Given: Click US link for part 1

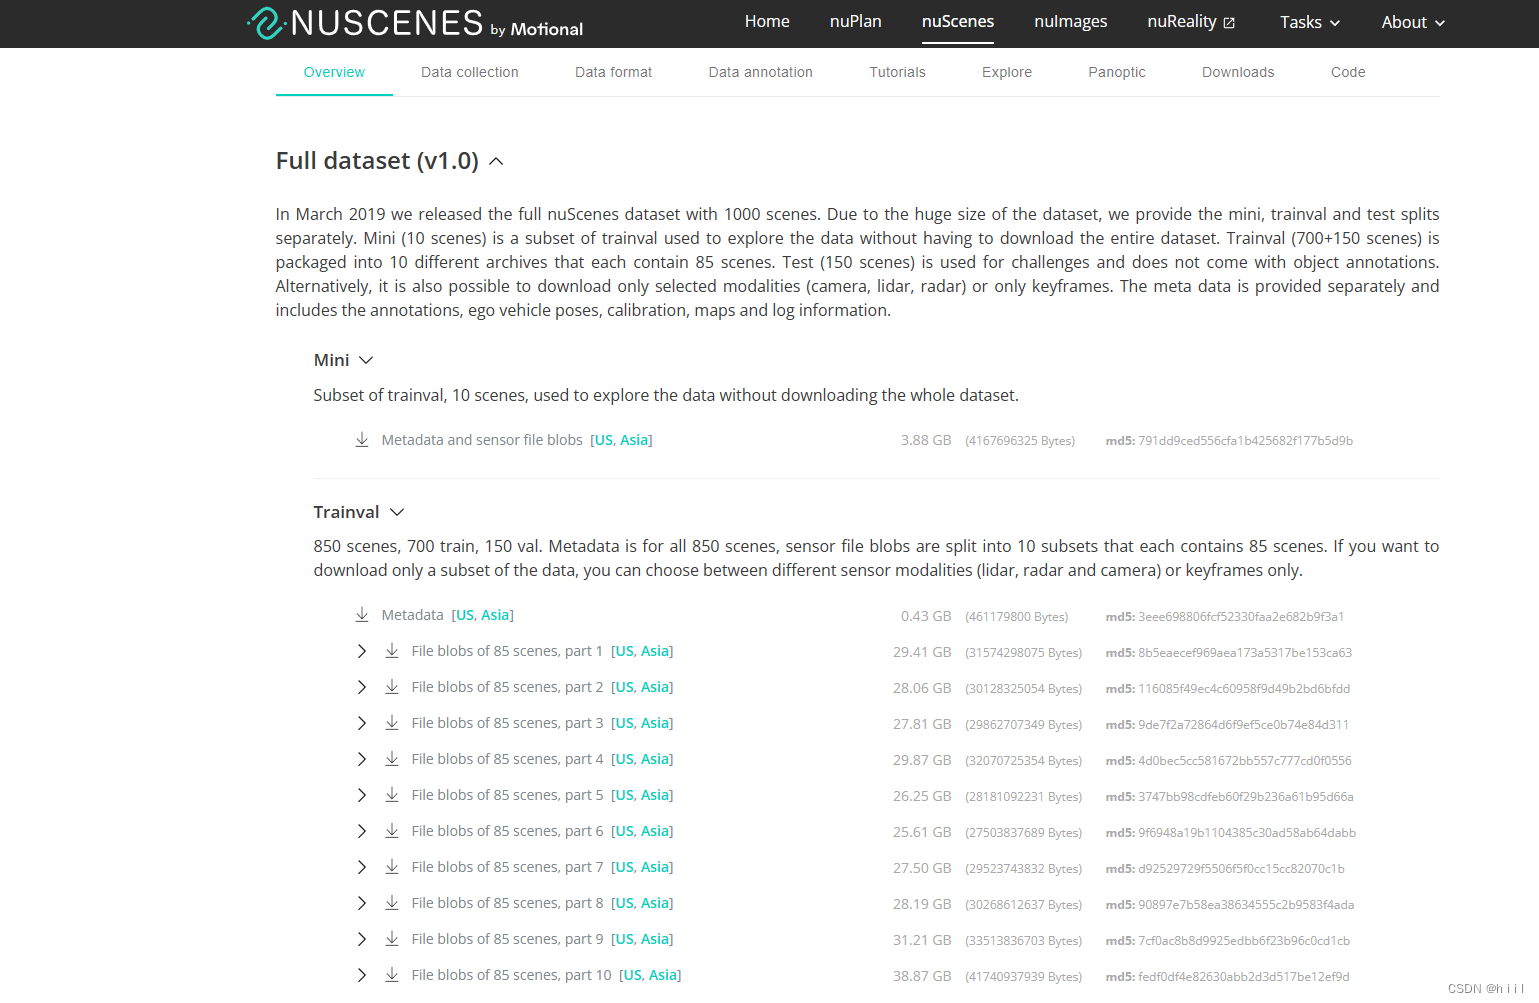Looking at the screenshot, I should click(x=625, y=651).
